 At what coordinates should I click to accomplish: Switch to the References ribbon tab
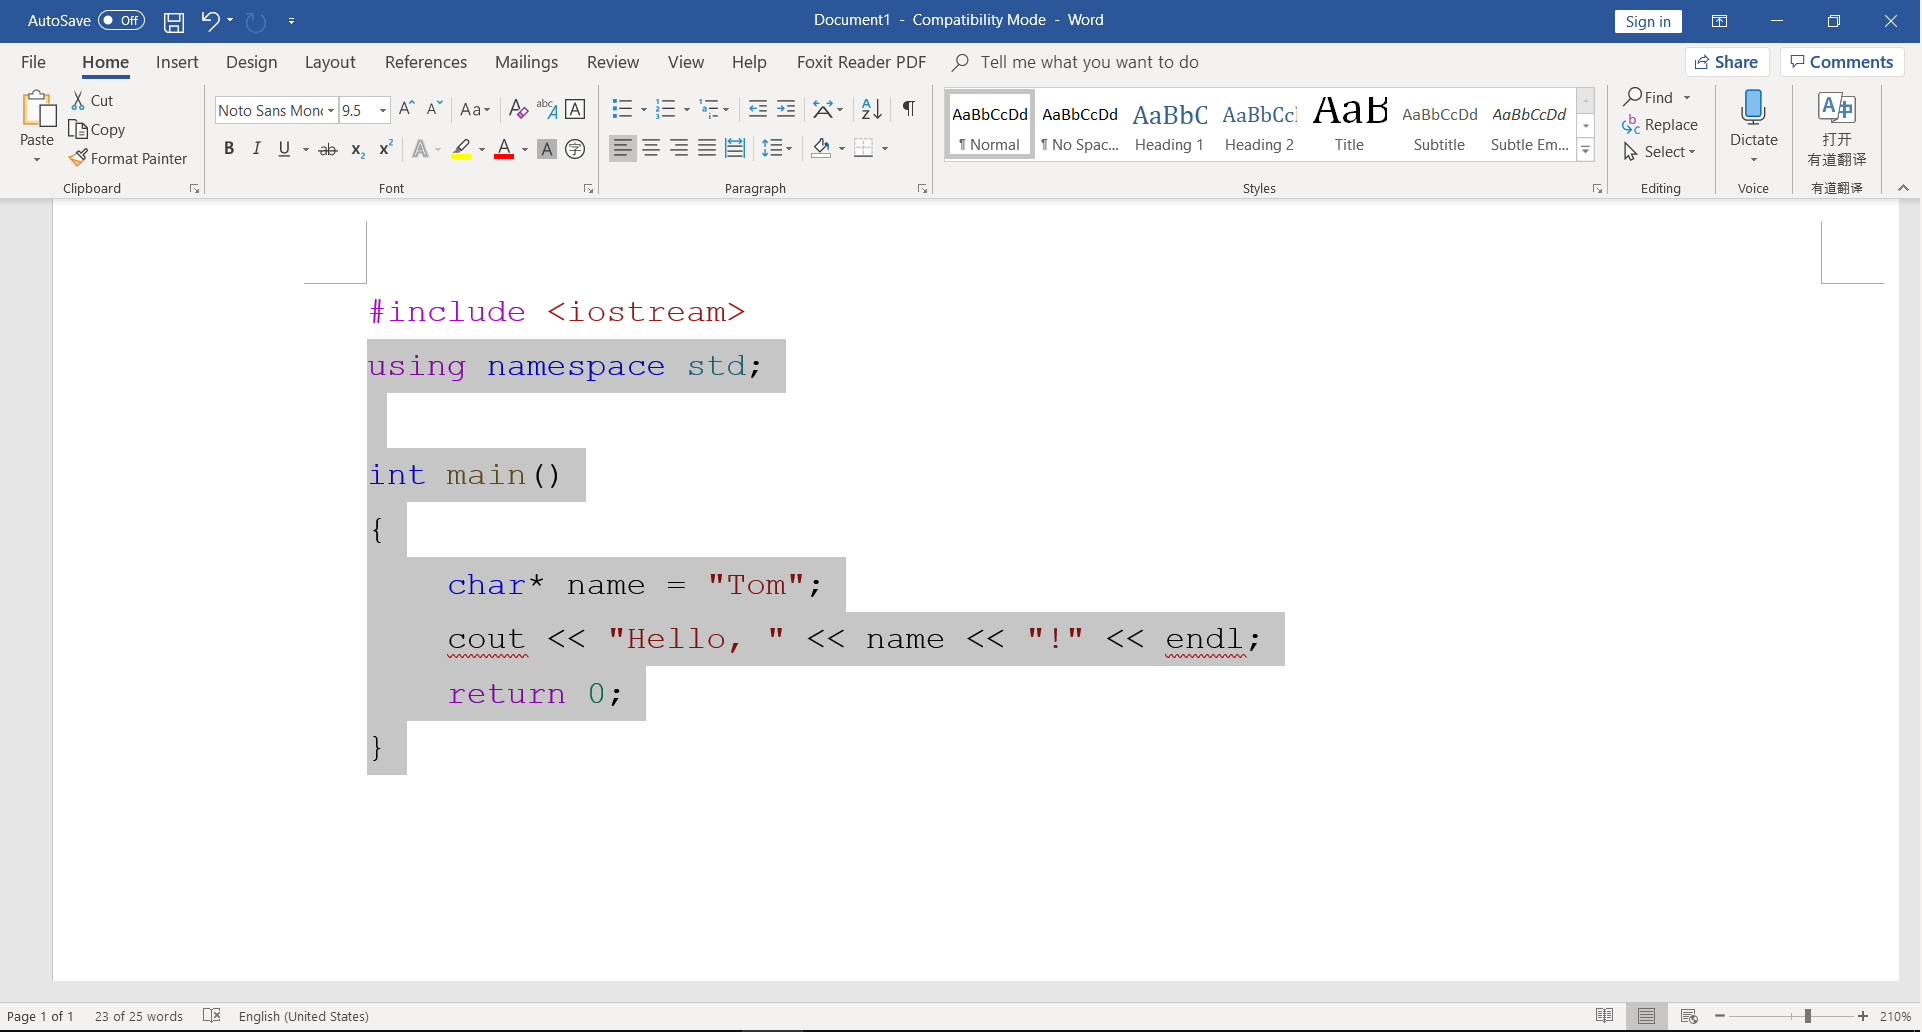pyautogui.click(x=426, y=62)
